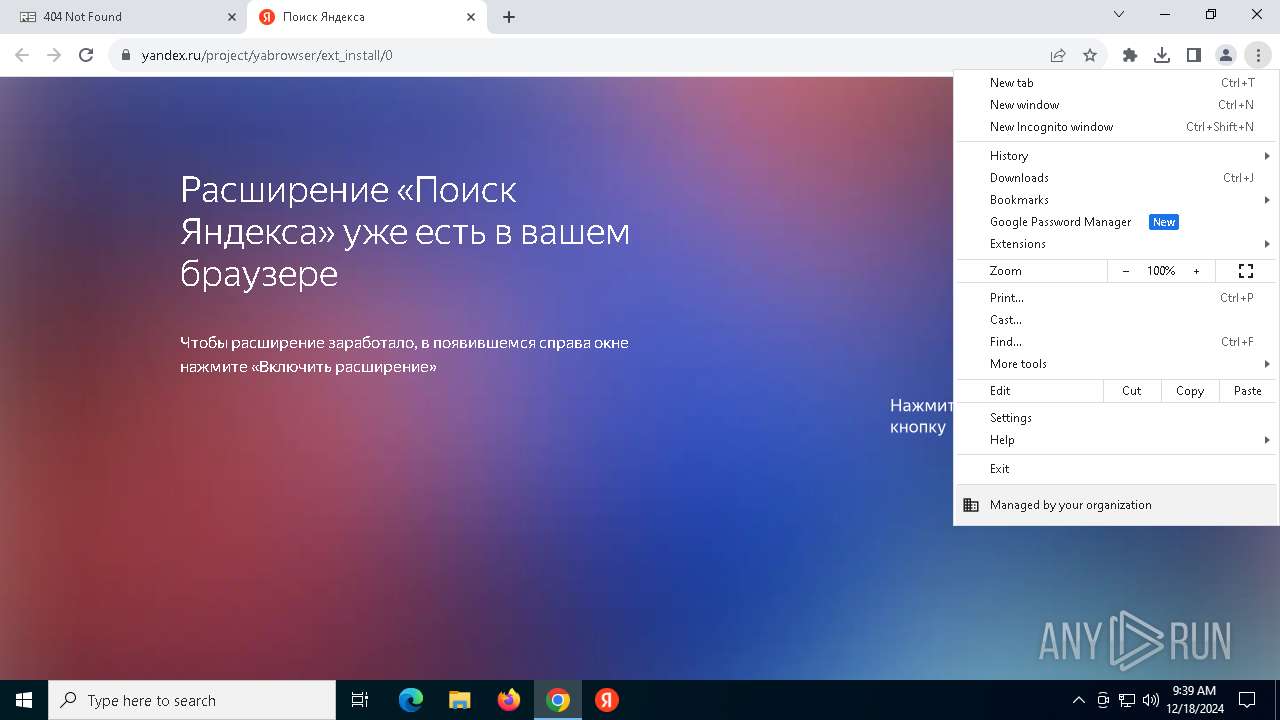Viewport: 1280px width, 720px height.
Task: Open the Windows Start menu
Action: tap(24, 700)
